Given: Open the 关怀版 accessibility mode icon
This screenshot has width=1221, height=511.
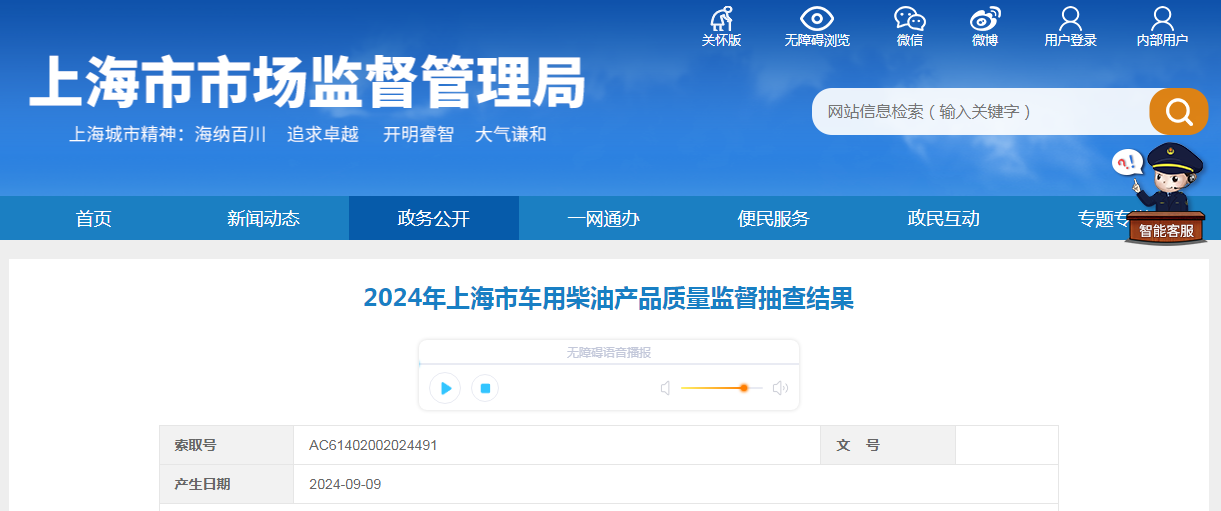Looking at the screenshot, I should click(x=721, y=19).
